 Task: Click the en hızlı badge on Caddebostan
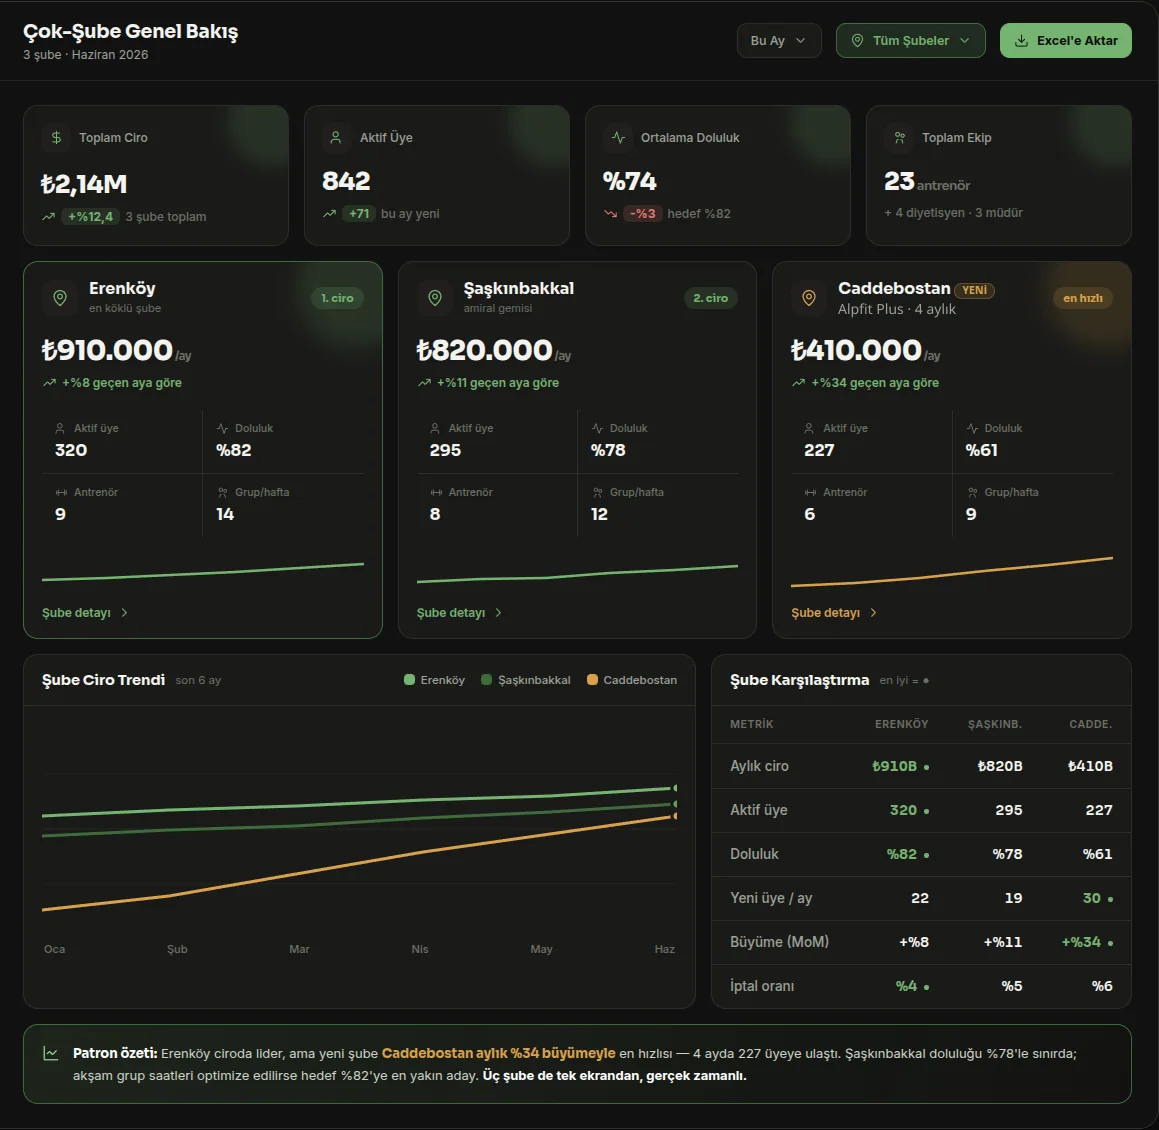point(1083,298)
